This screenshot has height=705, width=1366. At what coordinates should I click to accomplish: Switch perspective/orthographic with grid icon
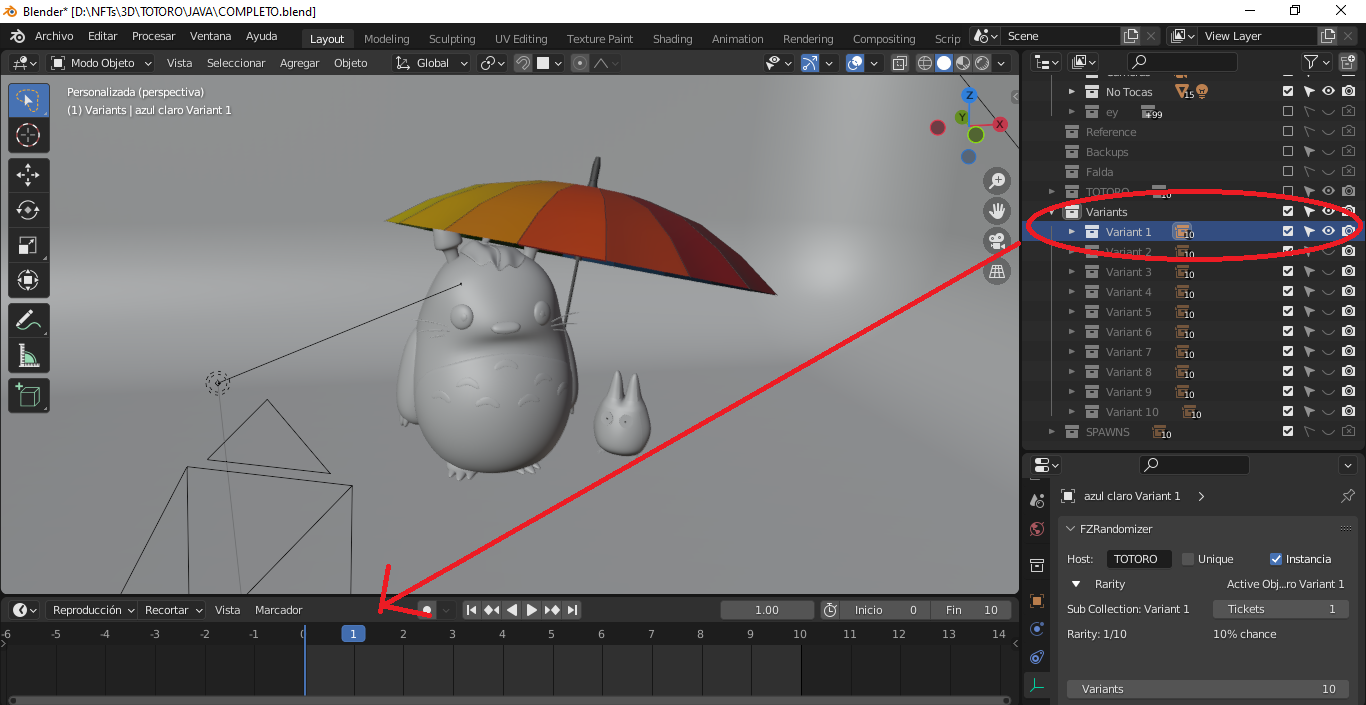point(997,271)
